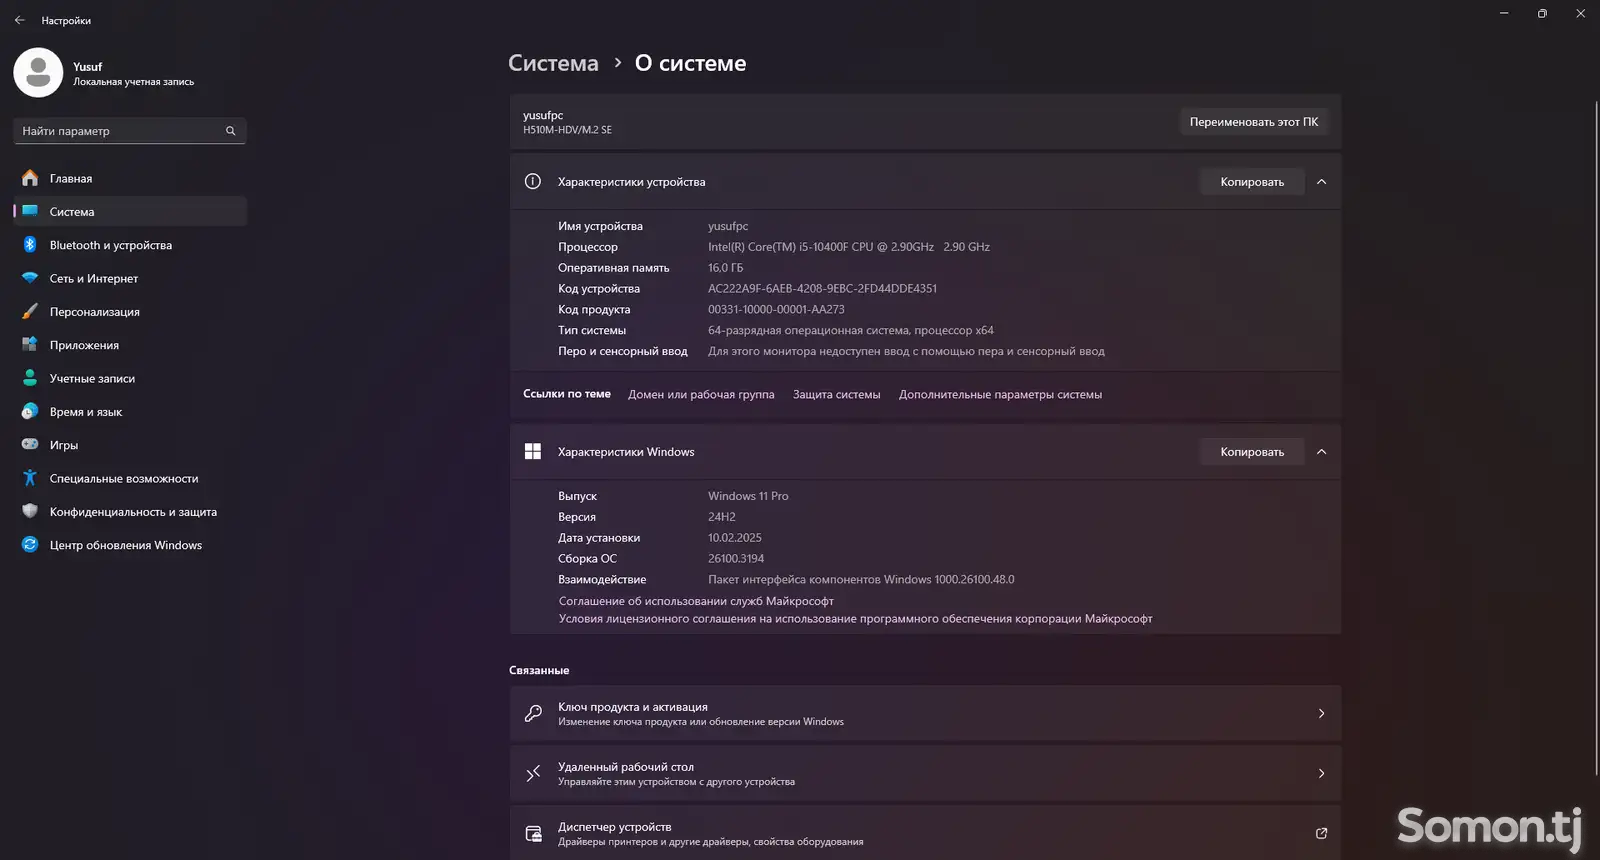The height and width of the screenshot is (860, 1600).
Task: Open Защита системы link
Action: pyautogui.click(x=836, y=394)
